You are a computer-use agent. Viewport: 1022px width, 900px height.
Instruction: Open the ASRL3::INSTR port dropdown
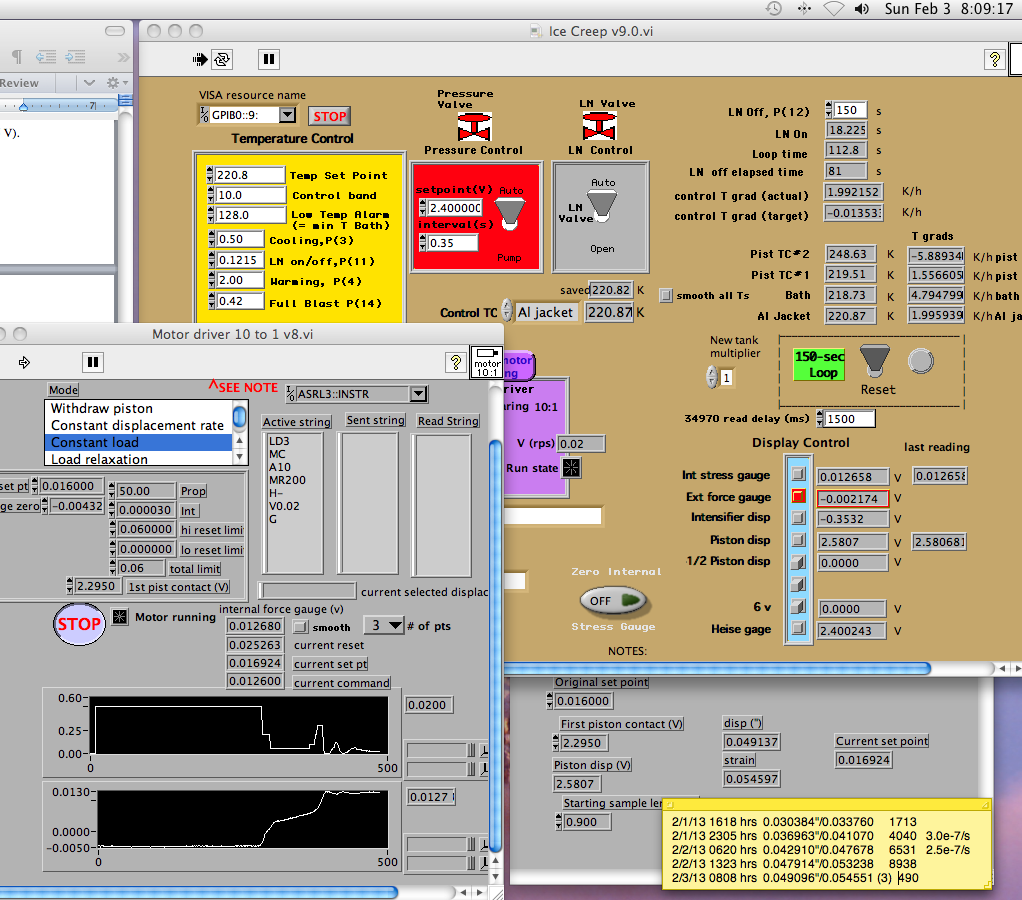419,394
